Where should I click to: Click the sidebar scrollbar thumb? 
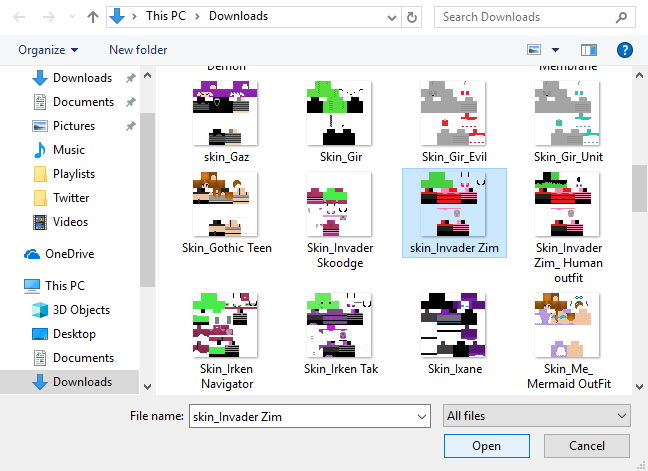click(147, 200)
